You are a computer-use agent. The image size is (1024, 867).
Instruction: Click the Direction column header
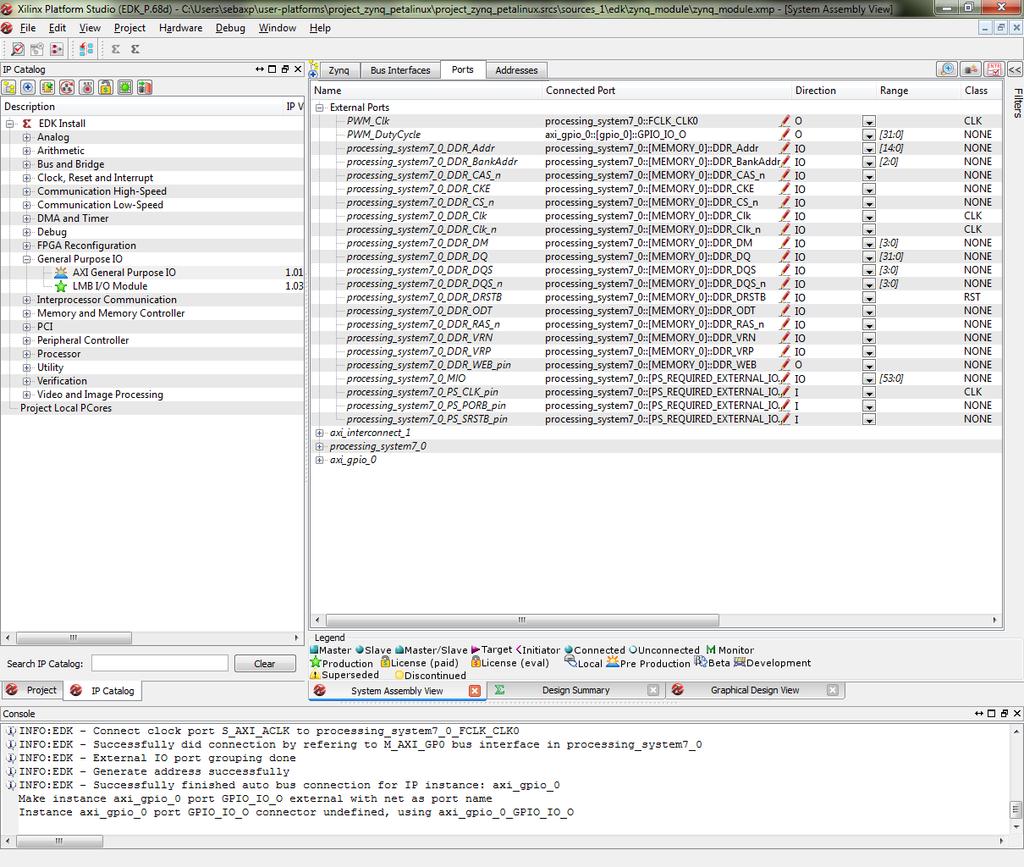(834, 91)
